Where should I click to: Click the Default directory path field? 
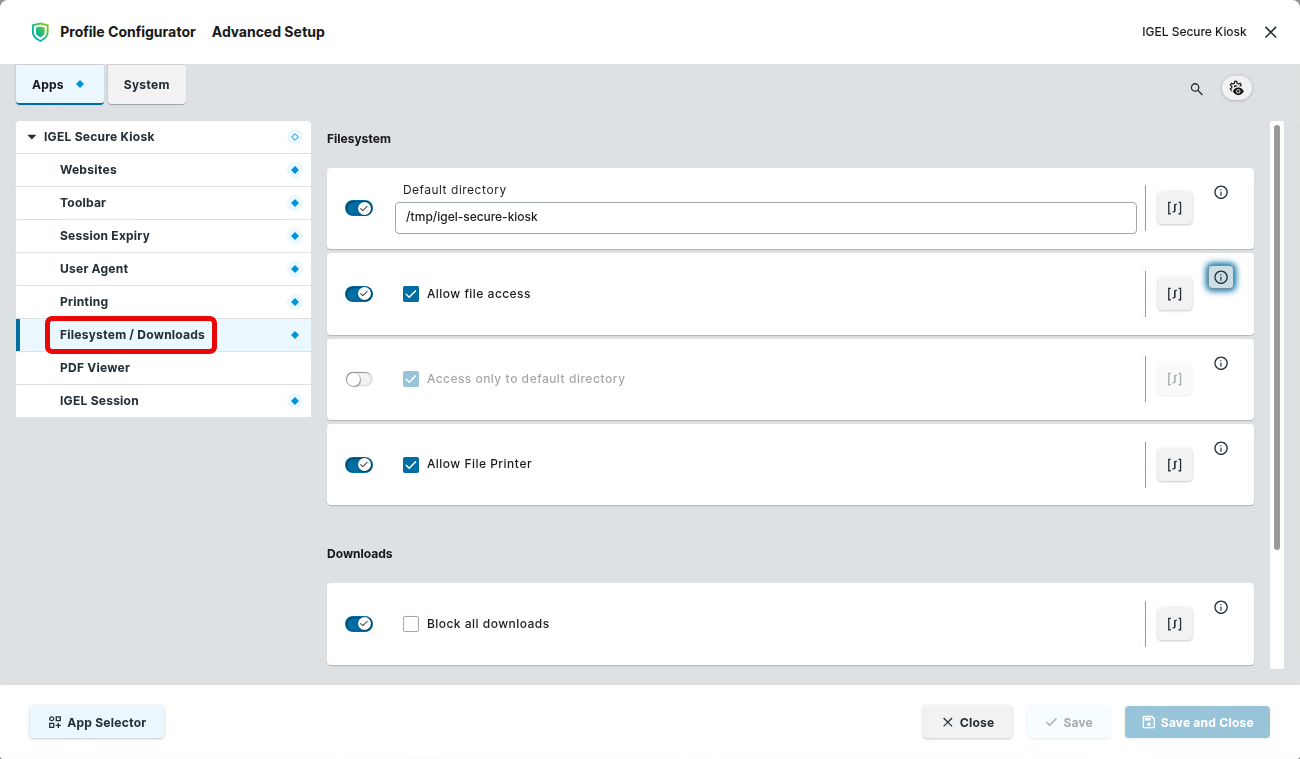[x=765, y=217]
